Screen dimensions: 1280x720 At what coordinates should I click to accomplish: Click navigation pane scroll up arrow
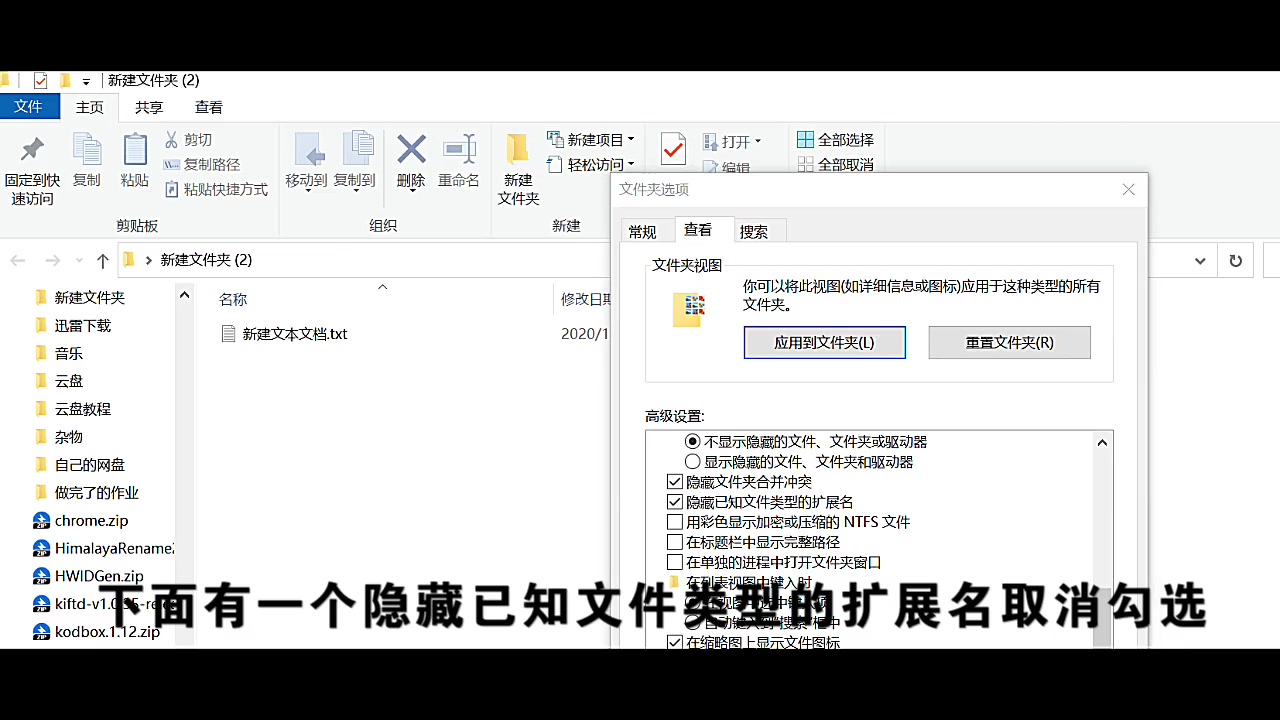pos(184,294)
